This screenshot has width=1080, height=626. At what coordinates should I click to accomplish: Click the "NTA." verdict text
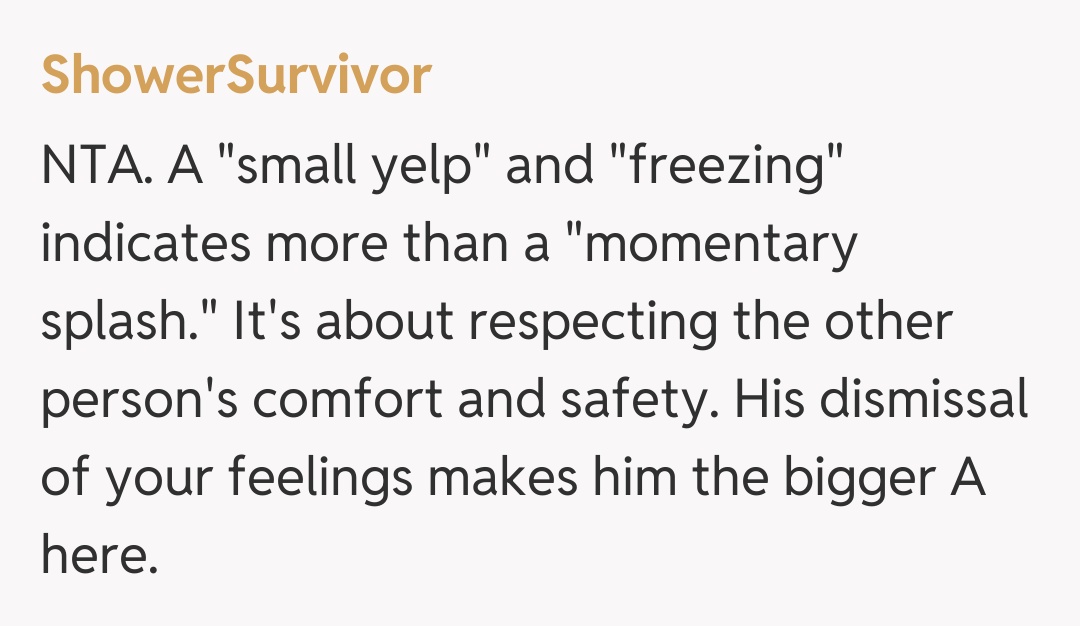[x=96, y=165]
